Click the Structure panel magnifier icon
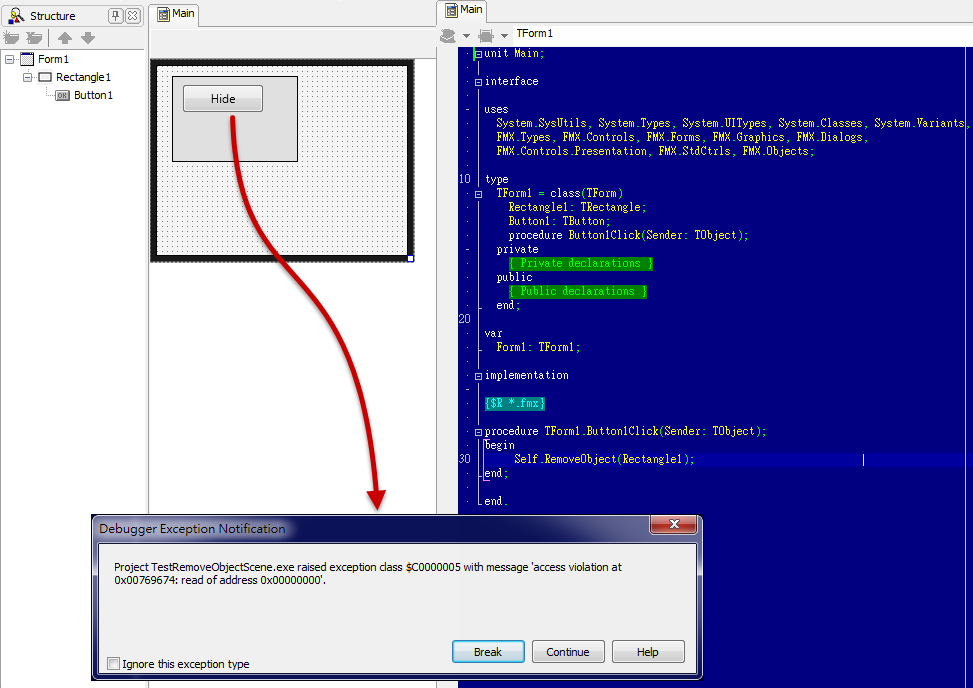The width and height of the screenshot is (973, 688). tap(16, 16)
